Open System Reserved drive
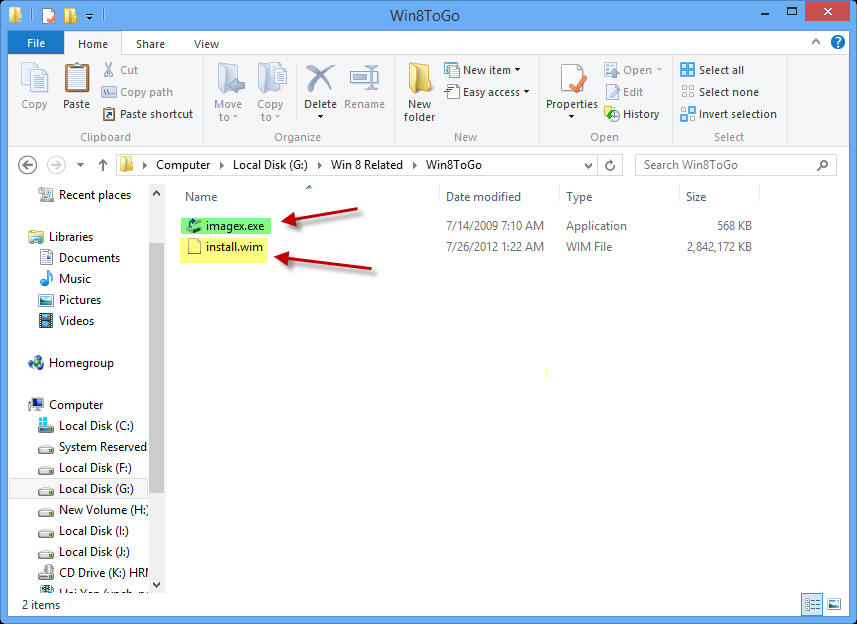 (x=92, y=447)
